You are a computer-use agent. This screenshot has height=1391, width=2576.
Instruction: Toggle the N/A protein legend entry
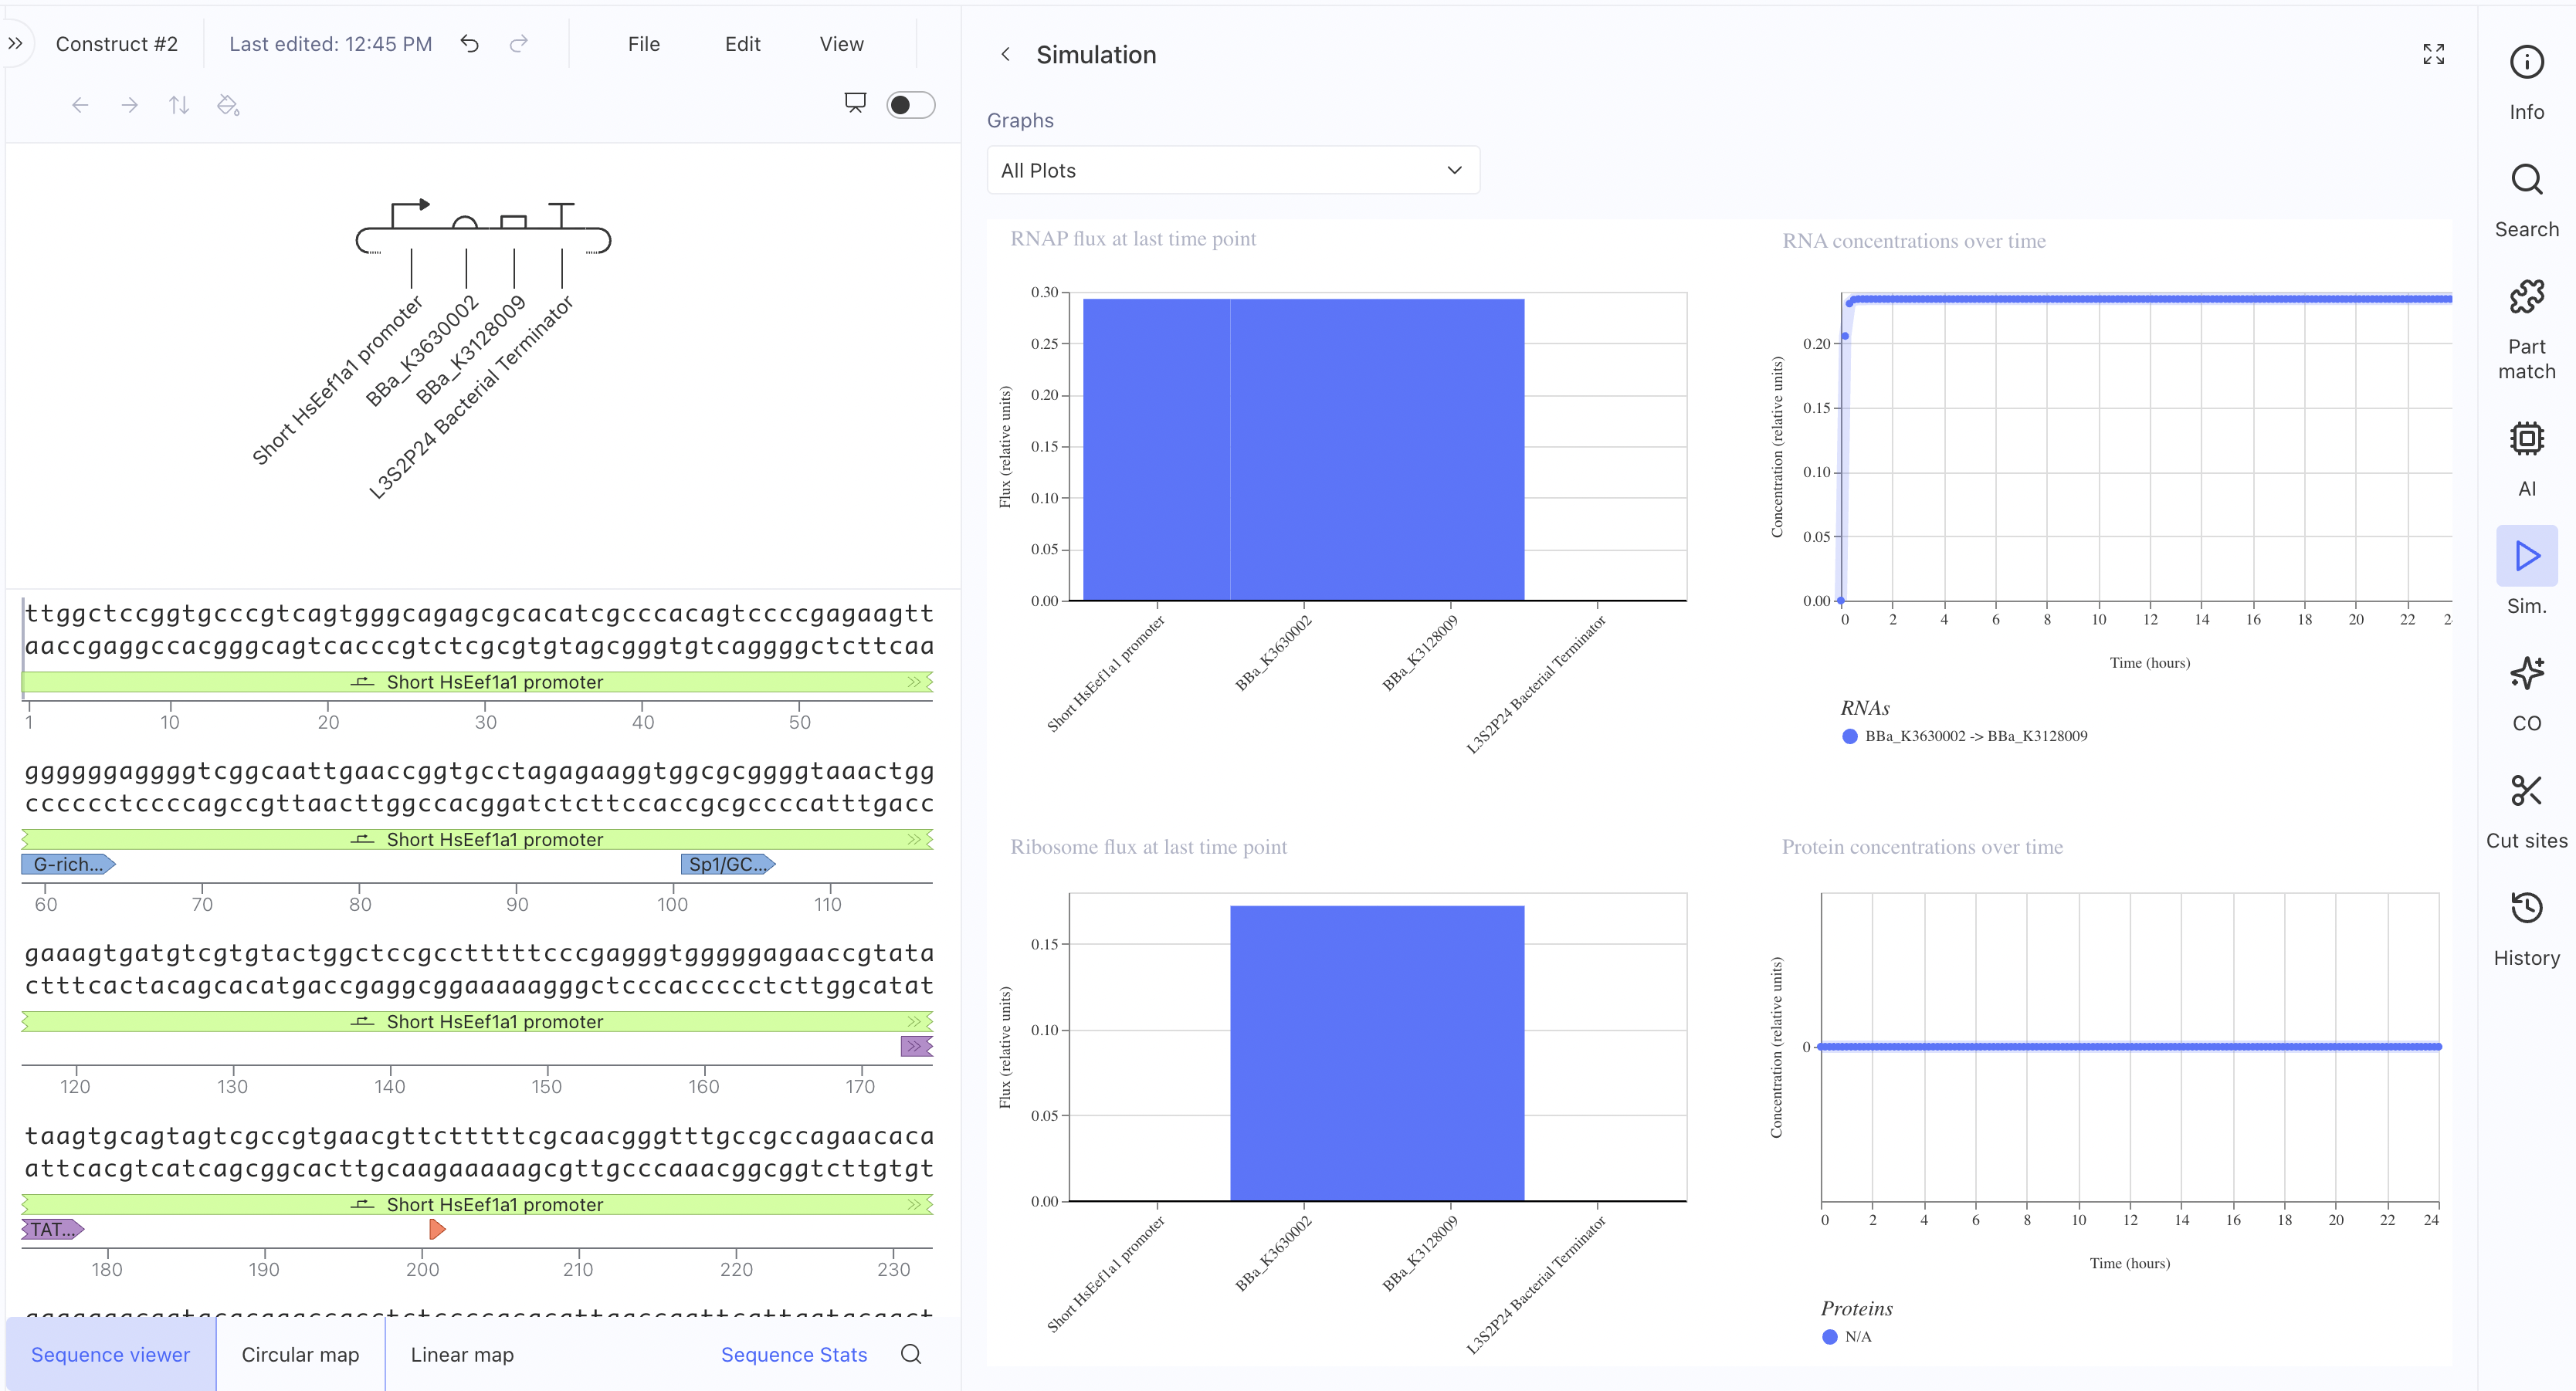point(1847,1336)
